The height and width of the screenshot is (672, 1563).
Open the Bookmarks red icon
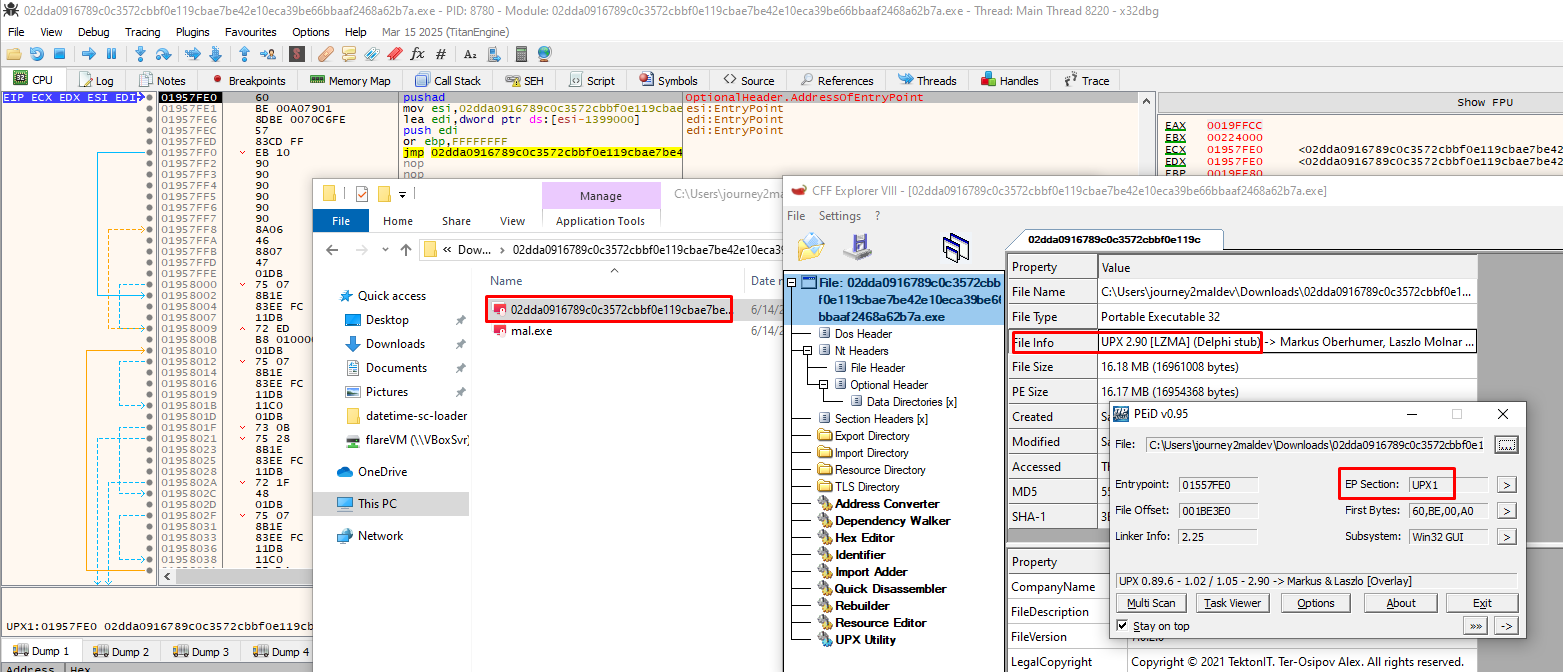pyautogui.click(x=395, y=54)
